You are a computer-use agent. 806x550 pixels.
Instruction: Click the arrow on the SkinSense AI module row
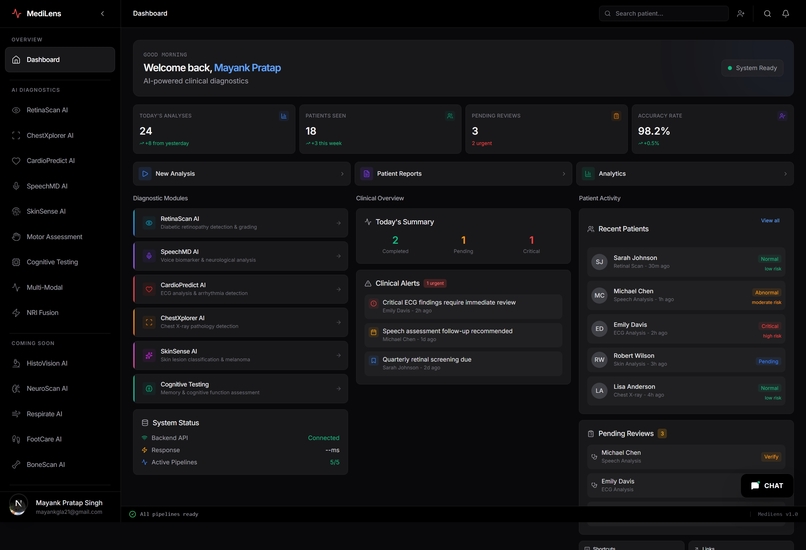tap(339, 356)
